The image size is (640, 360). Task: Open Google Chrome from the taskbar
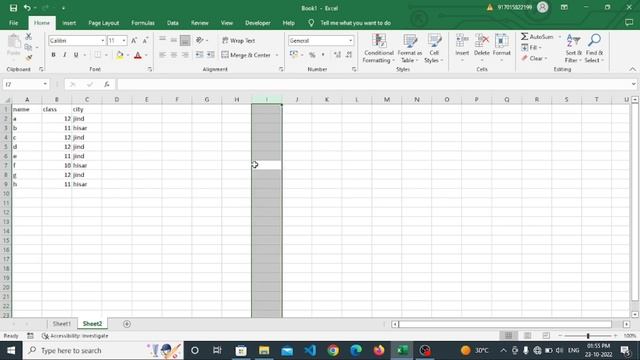click(333, 350)
